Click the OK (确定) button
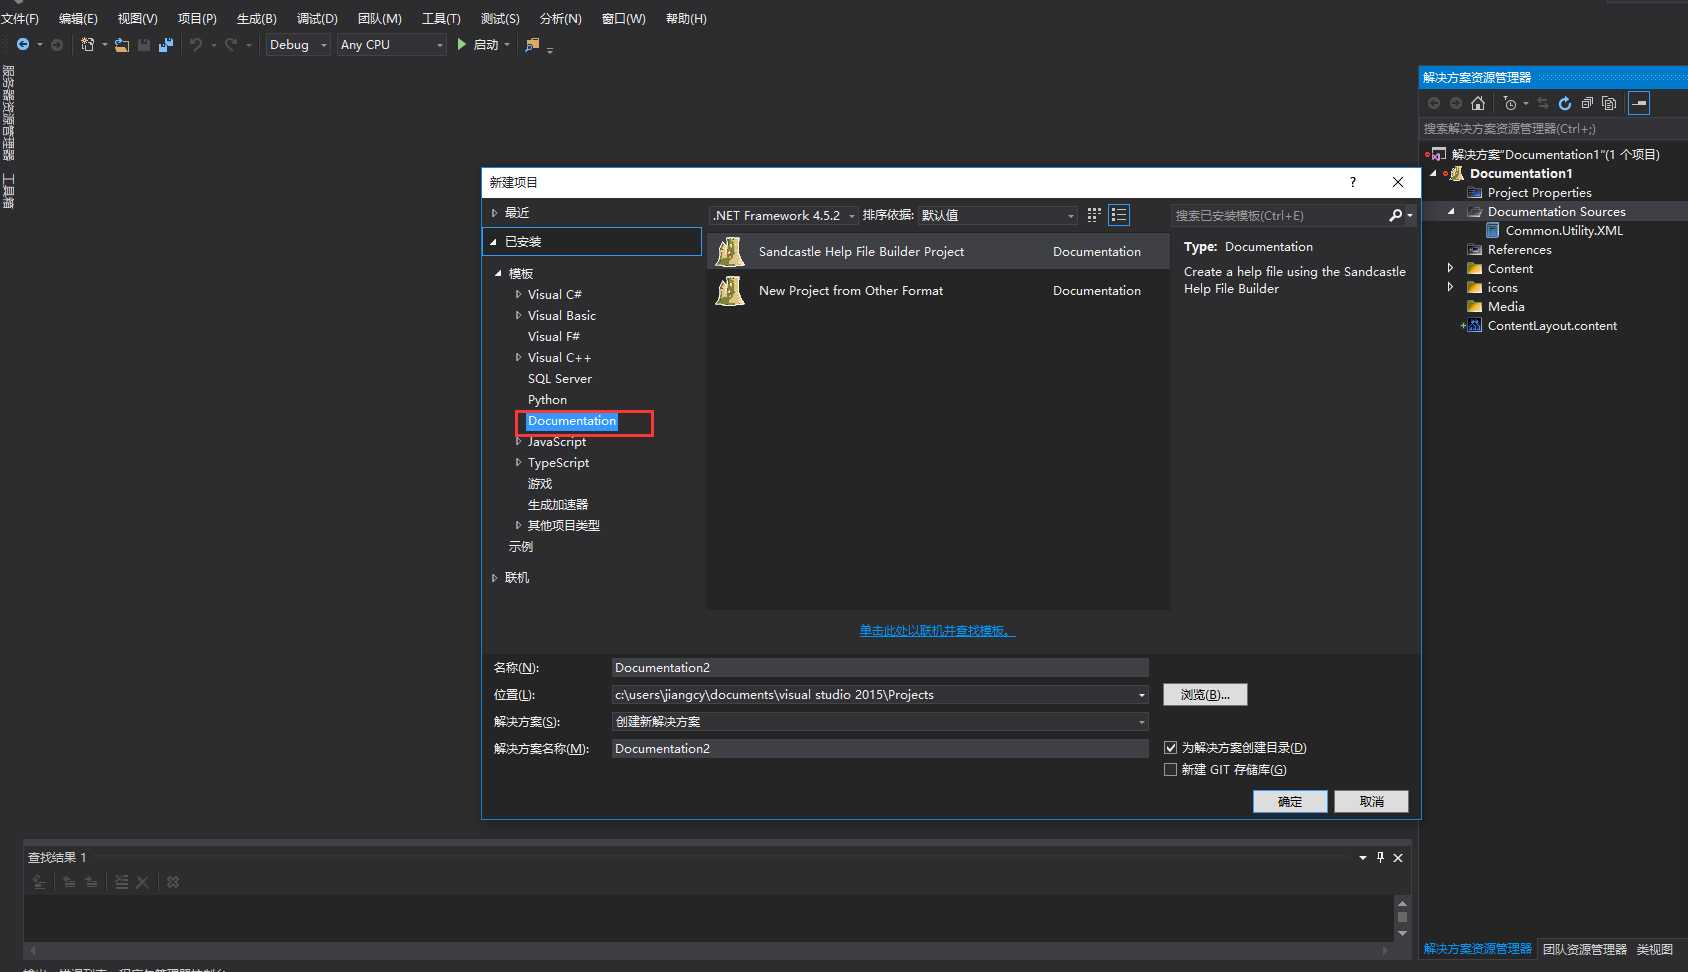This screenshot has width=1688, height=972. coord(1290,801)
